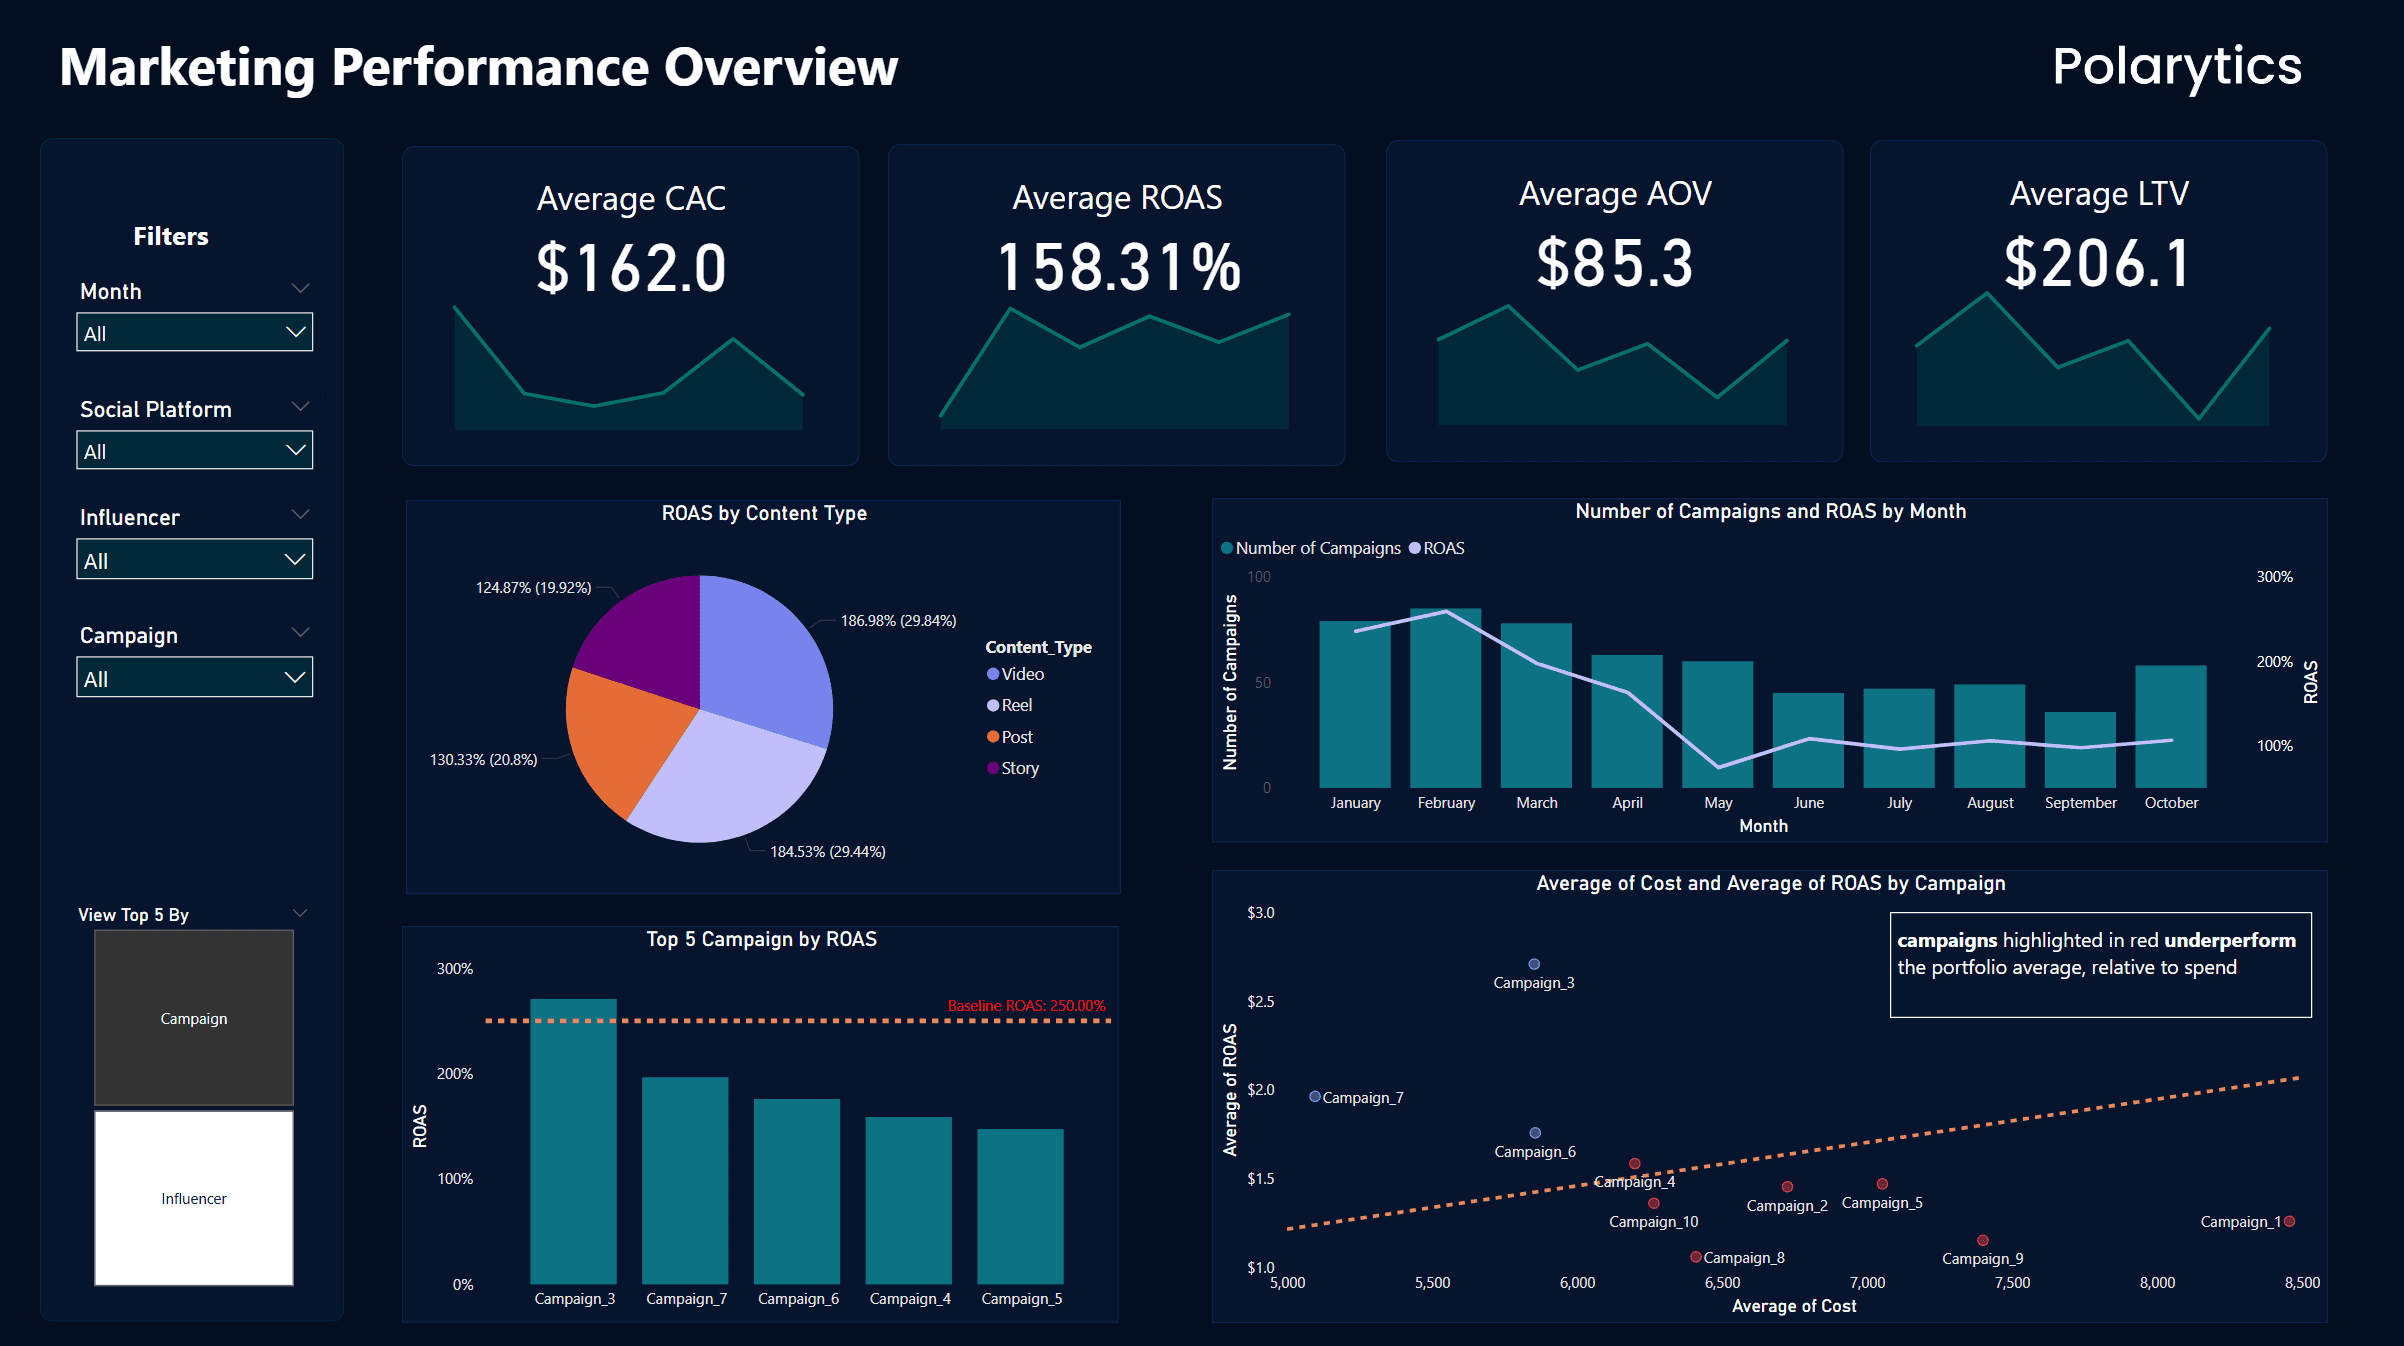Select the Video legend swatch

pyautogui.click(x=993, y=673)
